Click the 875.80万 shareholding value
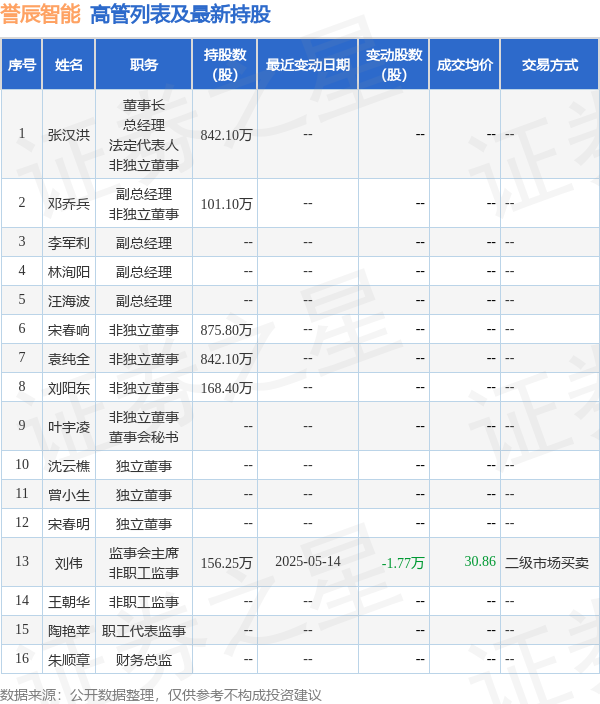600x704 pixels. (226, 330)
